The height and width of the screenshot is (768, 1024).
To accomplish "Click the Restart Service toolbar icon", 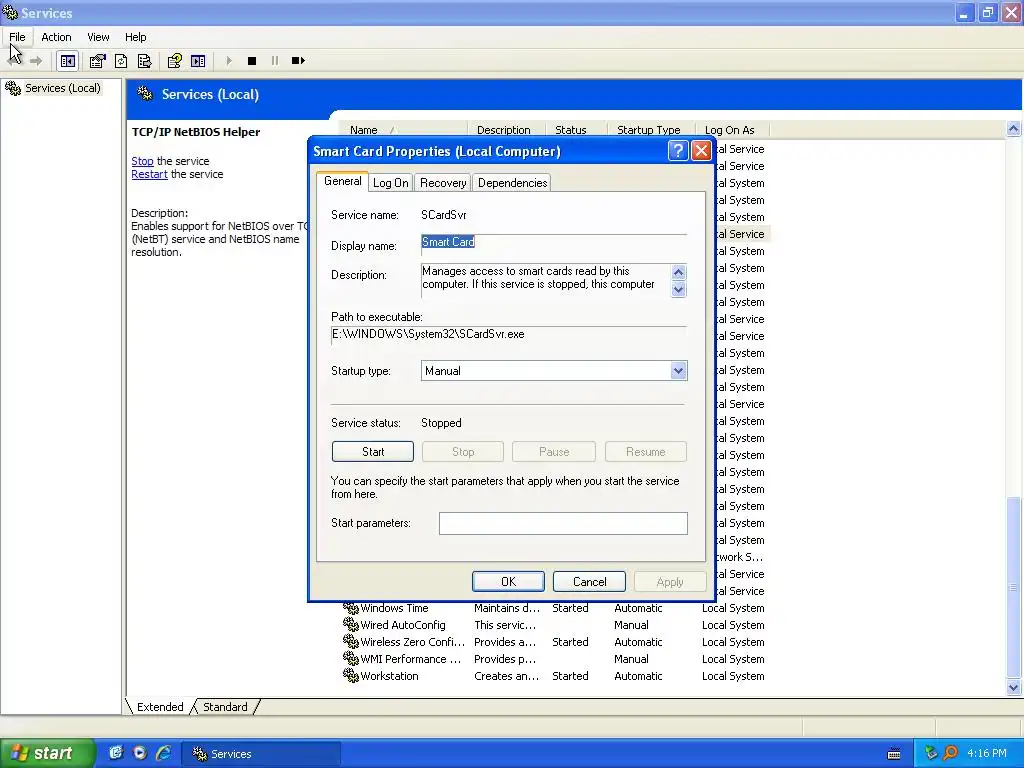I will (298, 61).
